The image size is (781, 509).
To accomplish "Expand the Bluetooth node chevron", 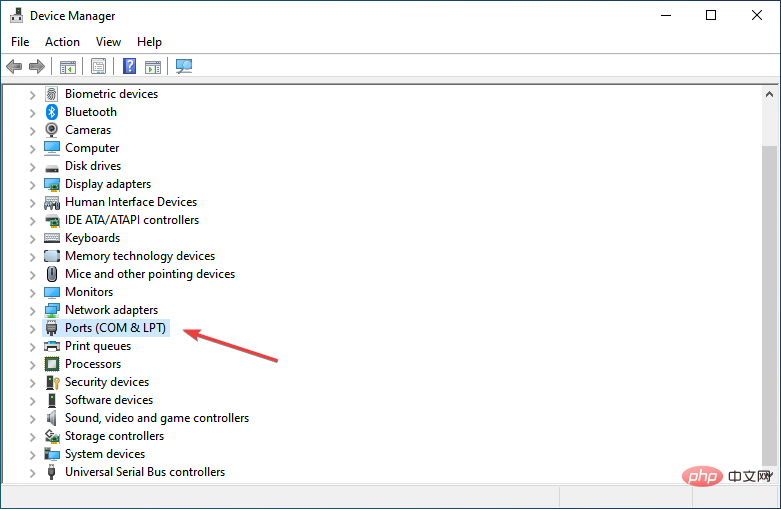I will pyautogui.click(x=32, y=113).
